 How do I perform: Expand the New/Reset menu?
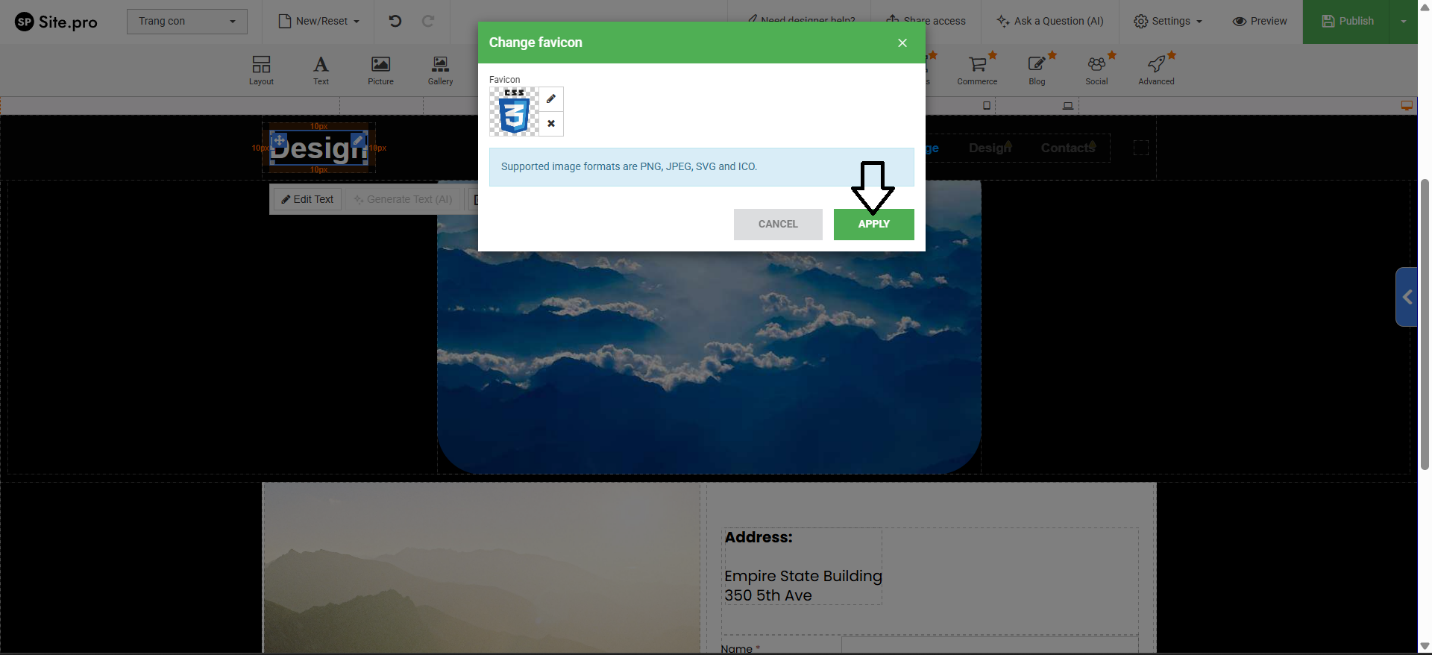pyautogui.click(x=318, y=21)
